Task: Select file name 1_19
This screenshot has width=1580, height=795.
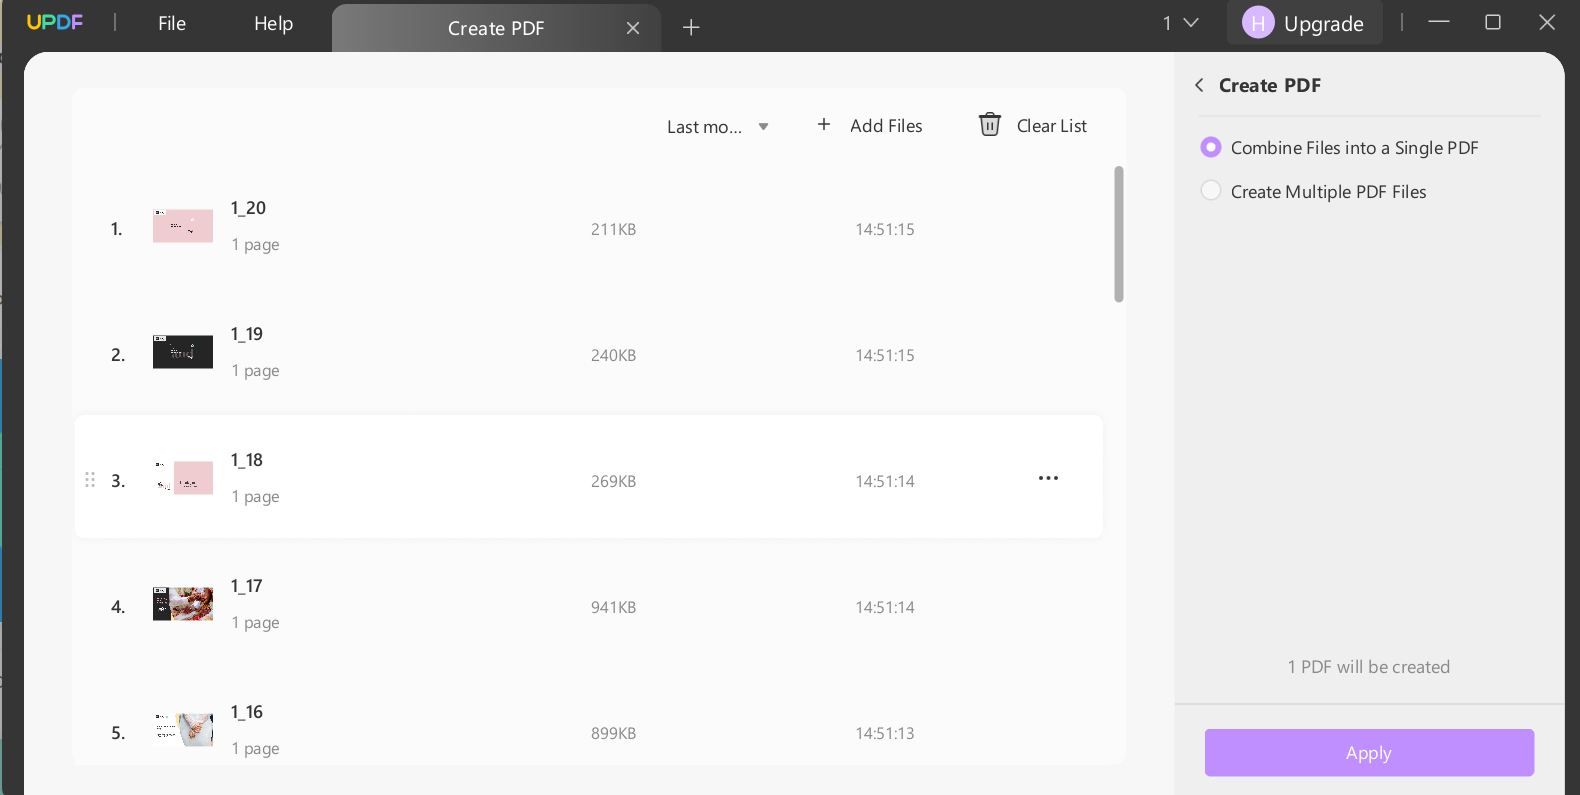Action: pos(247,334)
